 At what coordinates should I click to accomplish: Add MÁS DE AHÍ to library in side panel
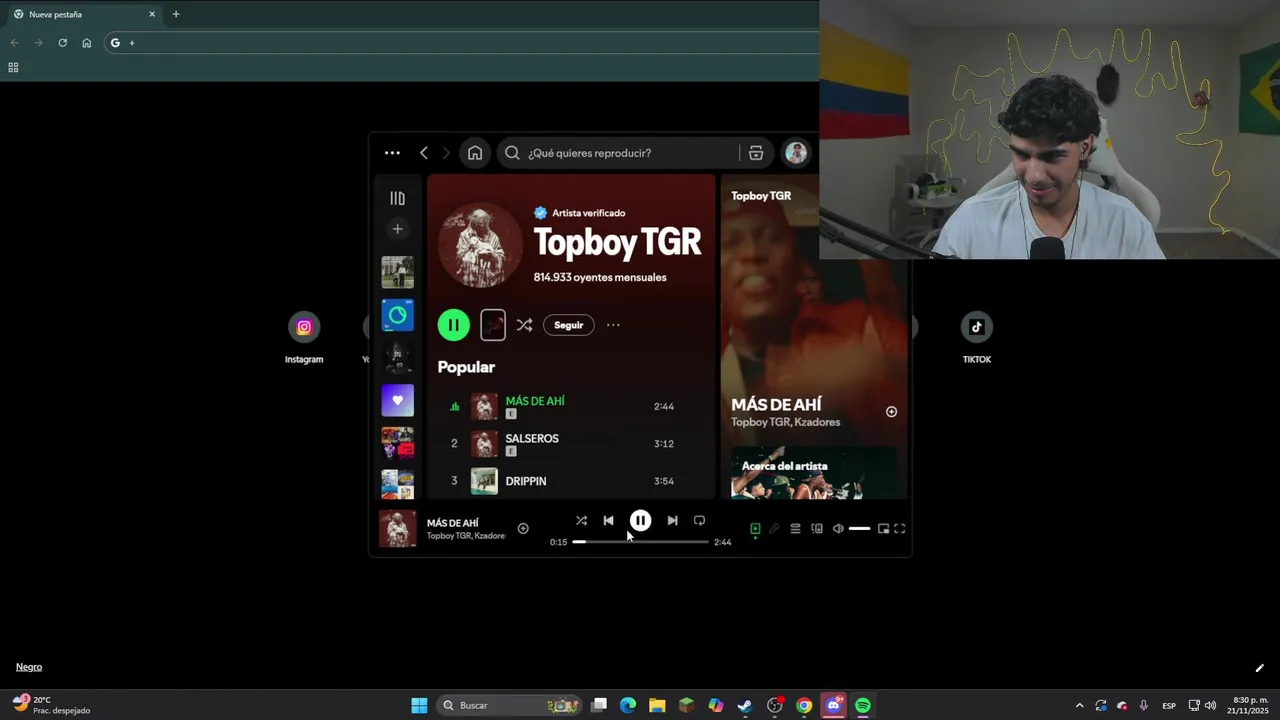891,412
